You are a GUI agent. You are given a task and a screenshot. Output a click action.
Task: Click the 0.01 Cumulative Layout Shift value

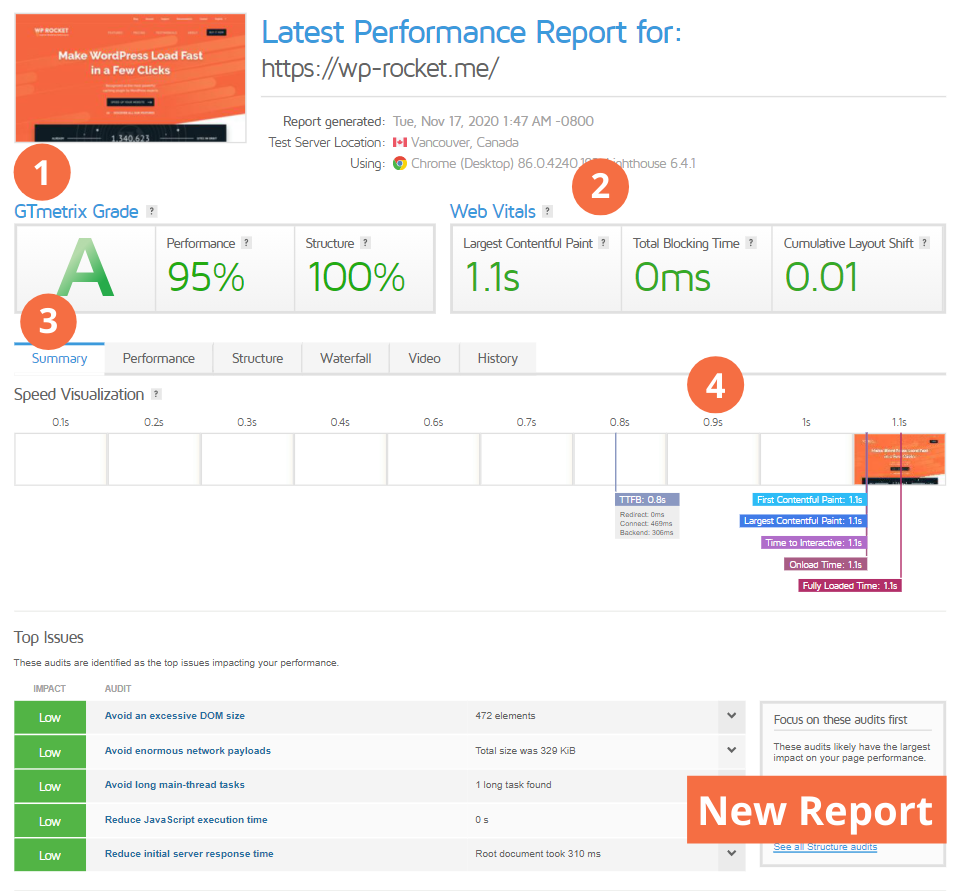[x=822, y=277]
